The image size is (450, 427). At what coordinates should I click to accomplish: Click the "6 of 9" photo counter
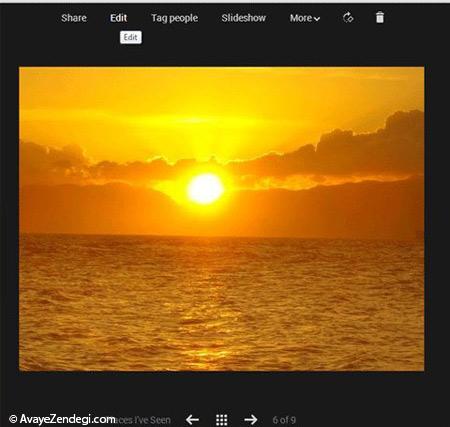tap(284, 420)
